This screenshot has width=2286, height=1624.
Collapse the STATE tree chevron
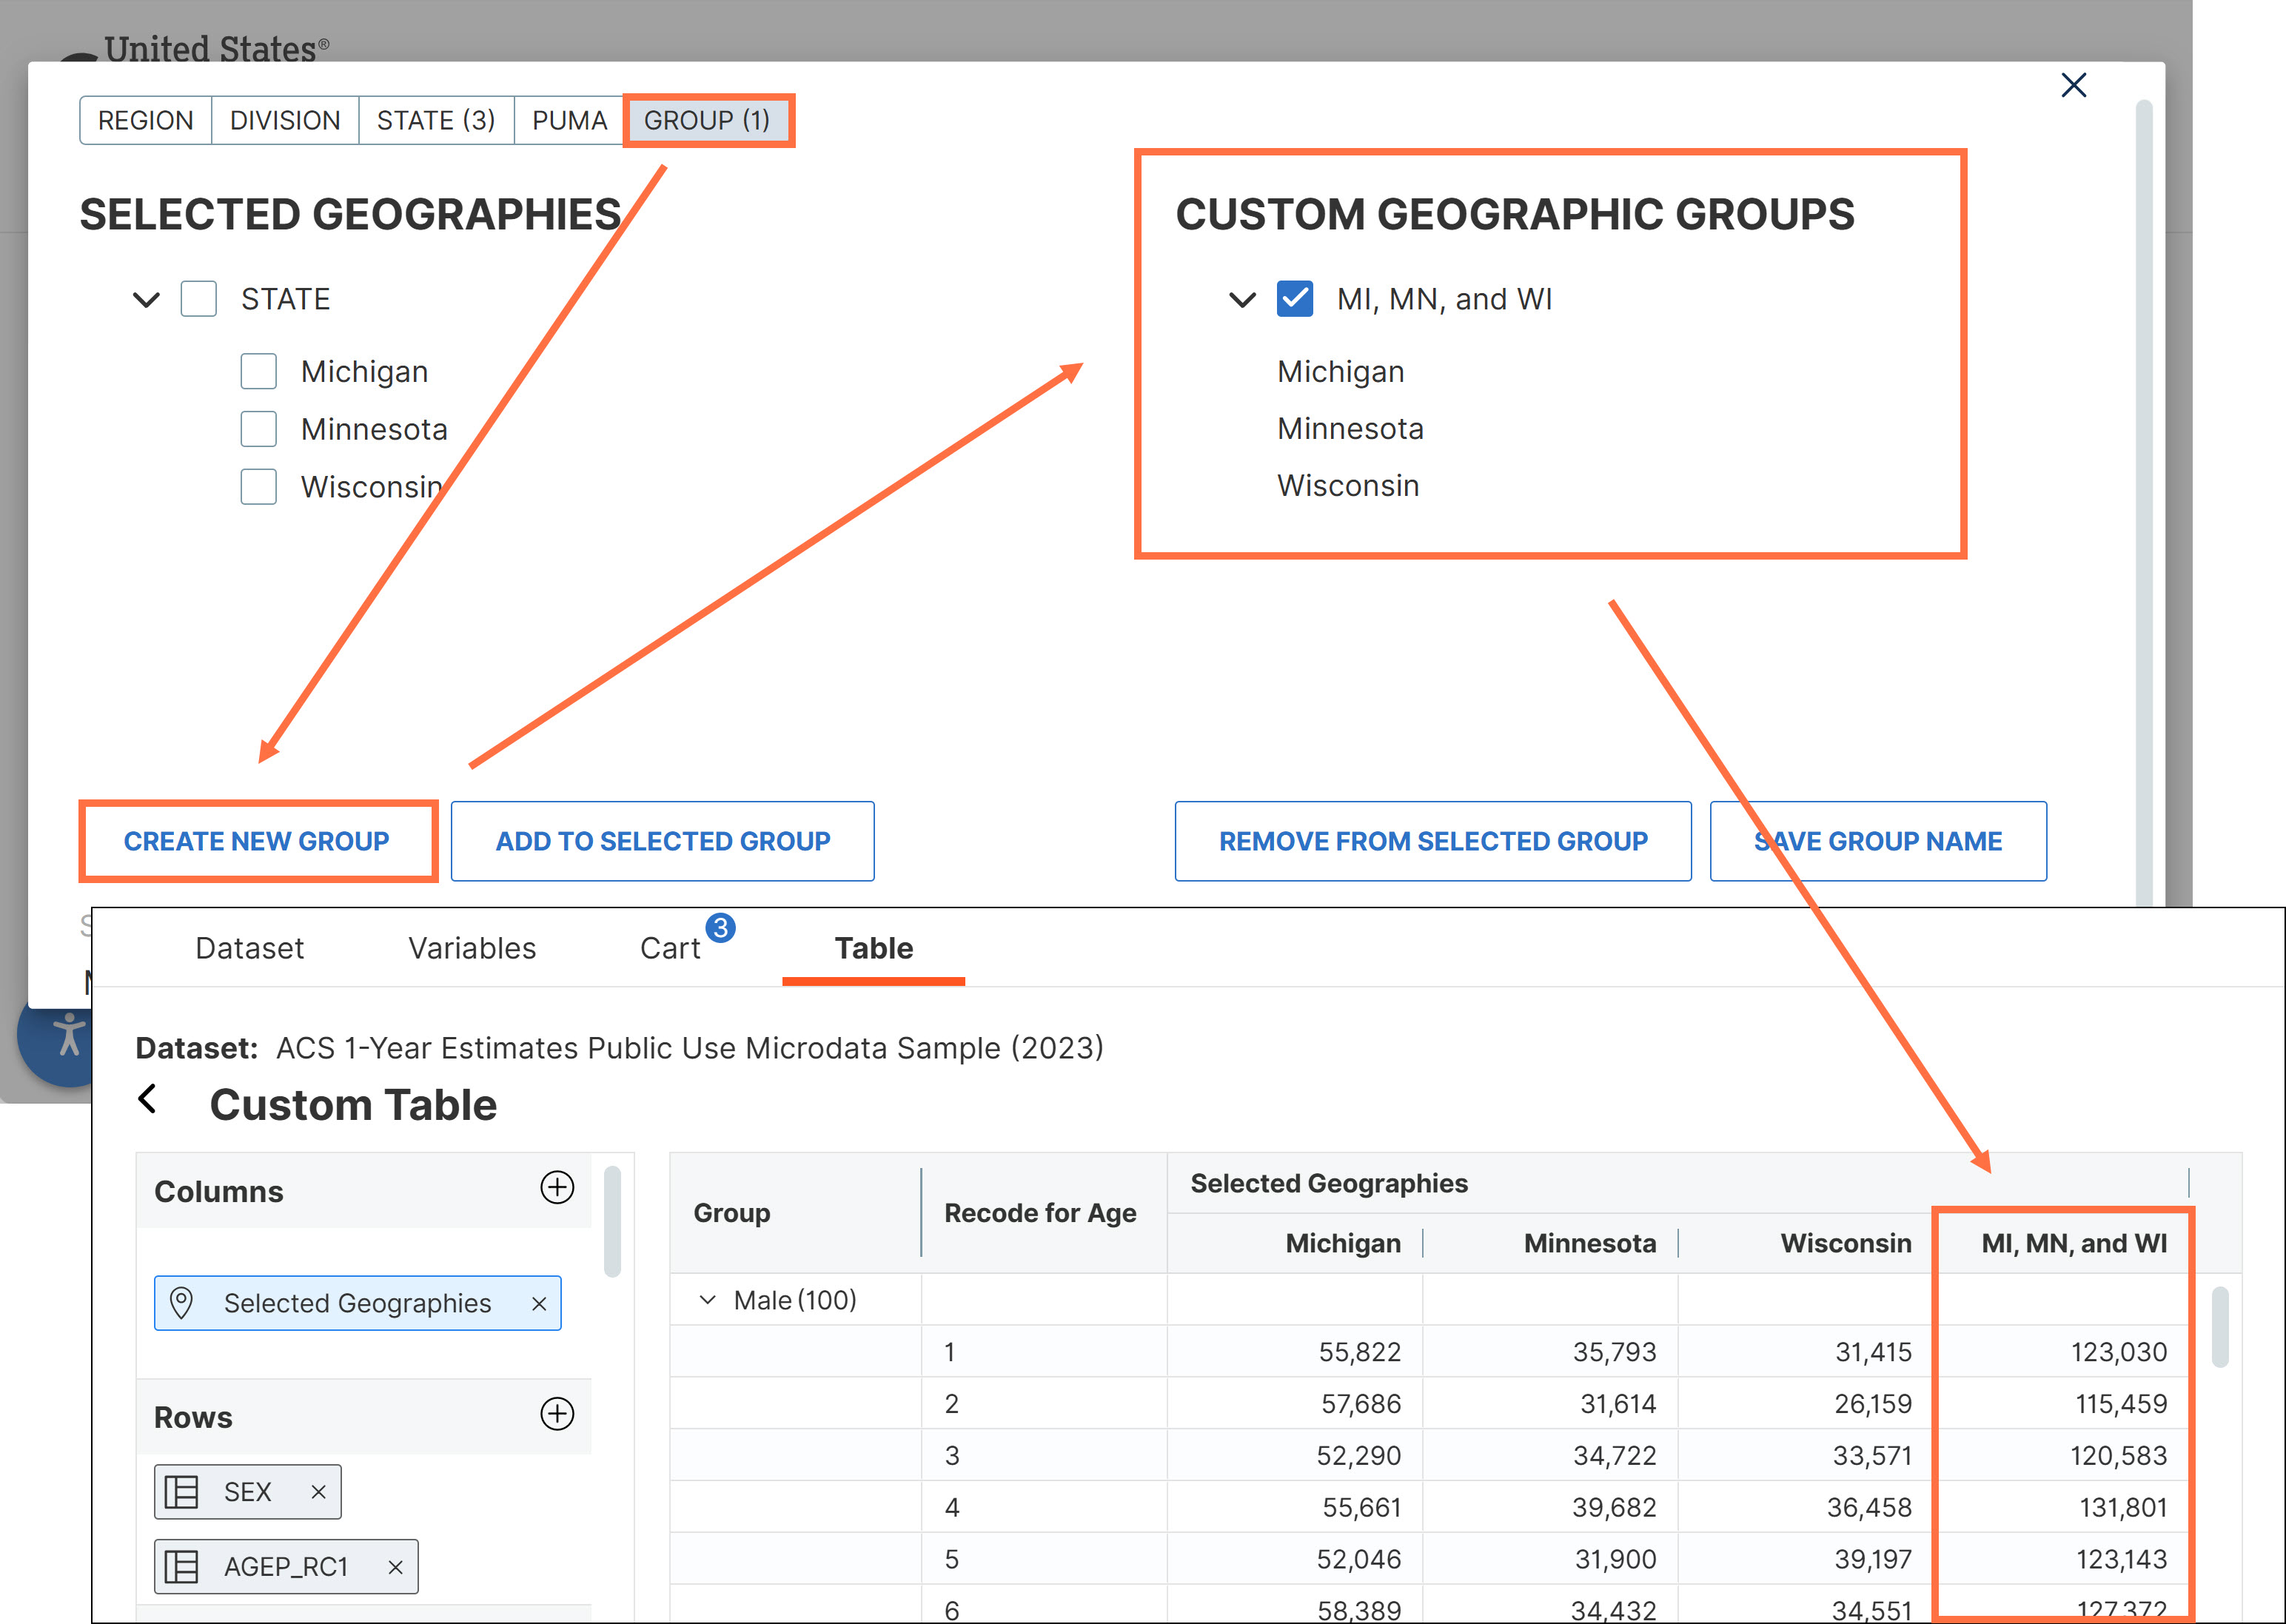146,299
